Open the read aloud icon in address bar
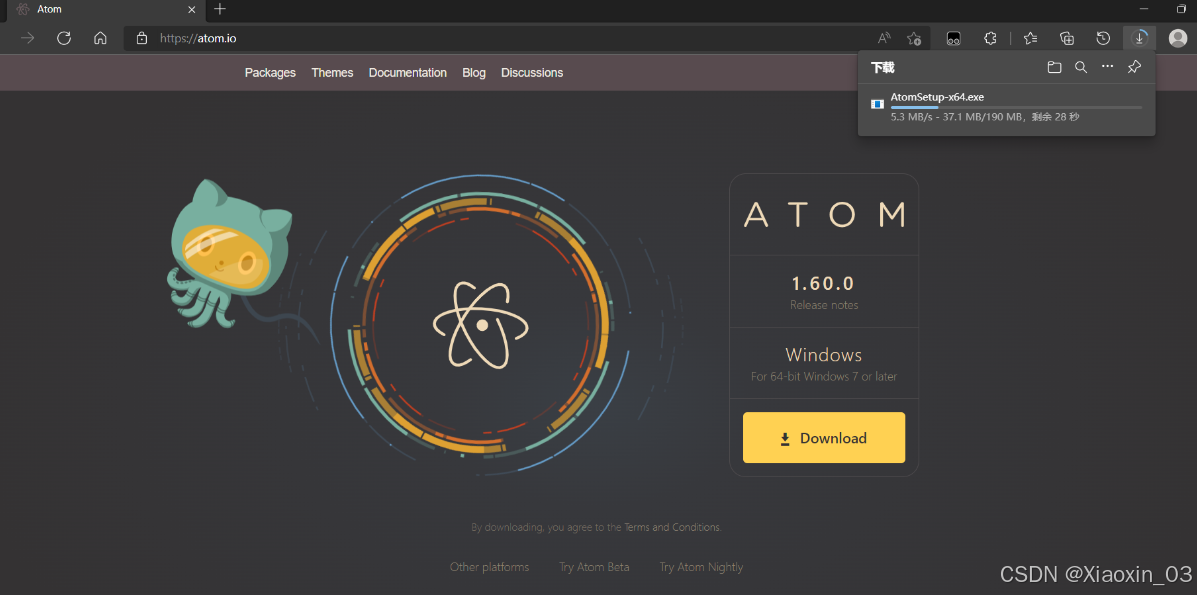 [x=884, y=38]
